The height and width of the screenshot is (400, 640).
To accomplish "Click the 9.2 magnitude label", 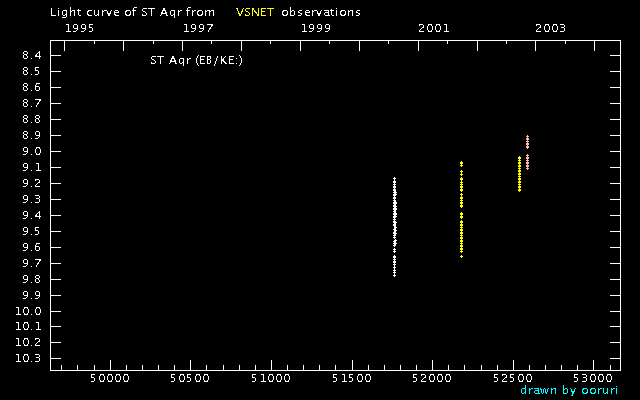I will (x=32, y=183).
